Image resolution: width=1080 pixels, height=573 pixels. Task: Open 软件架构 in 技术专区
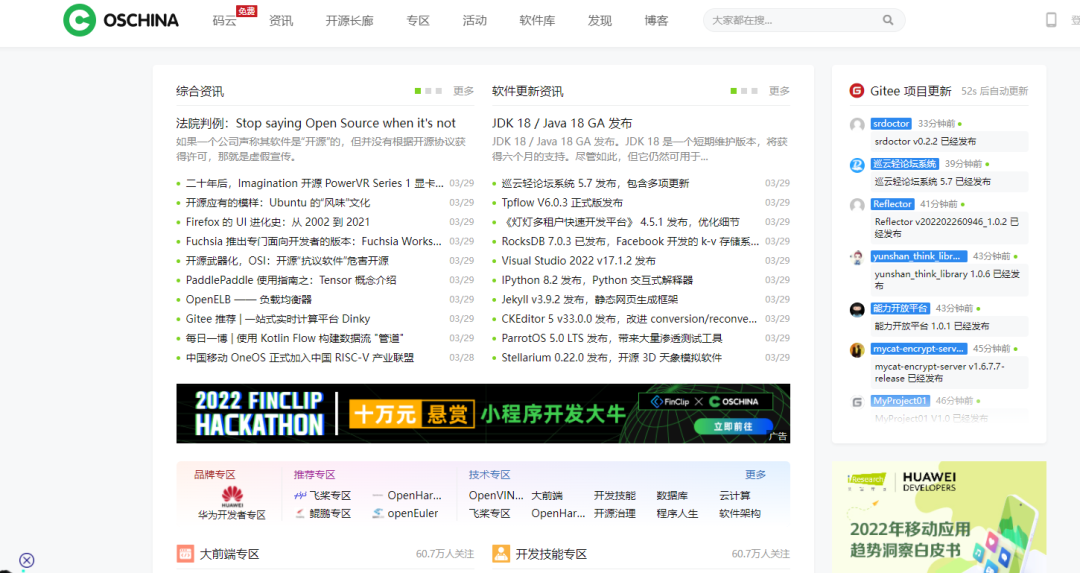pyautogui.click(x=740, y=514)
